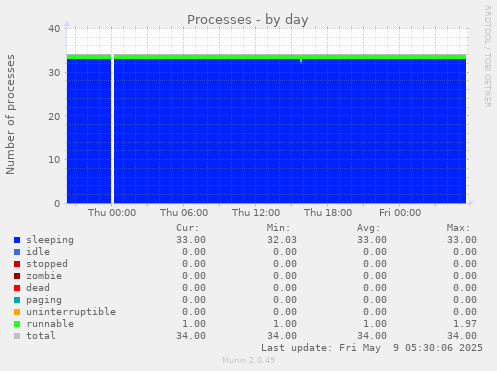497x371 pixels.
Task: Click the 'Last update' timestamp text
Action: pos(372,348)
